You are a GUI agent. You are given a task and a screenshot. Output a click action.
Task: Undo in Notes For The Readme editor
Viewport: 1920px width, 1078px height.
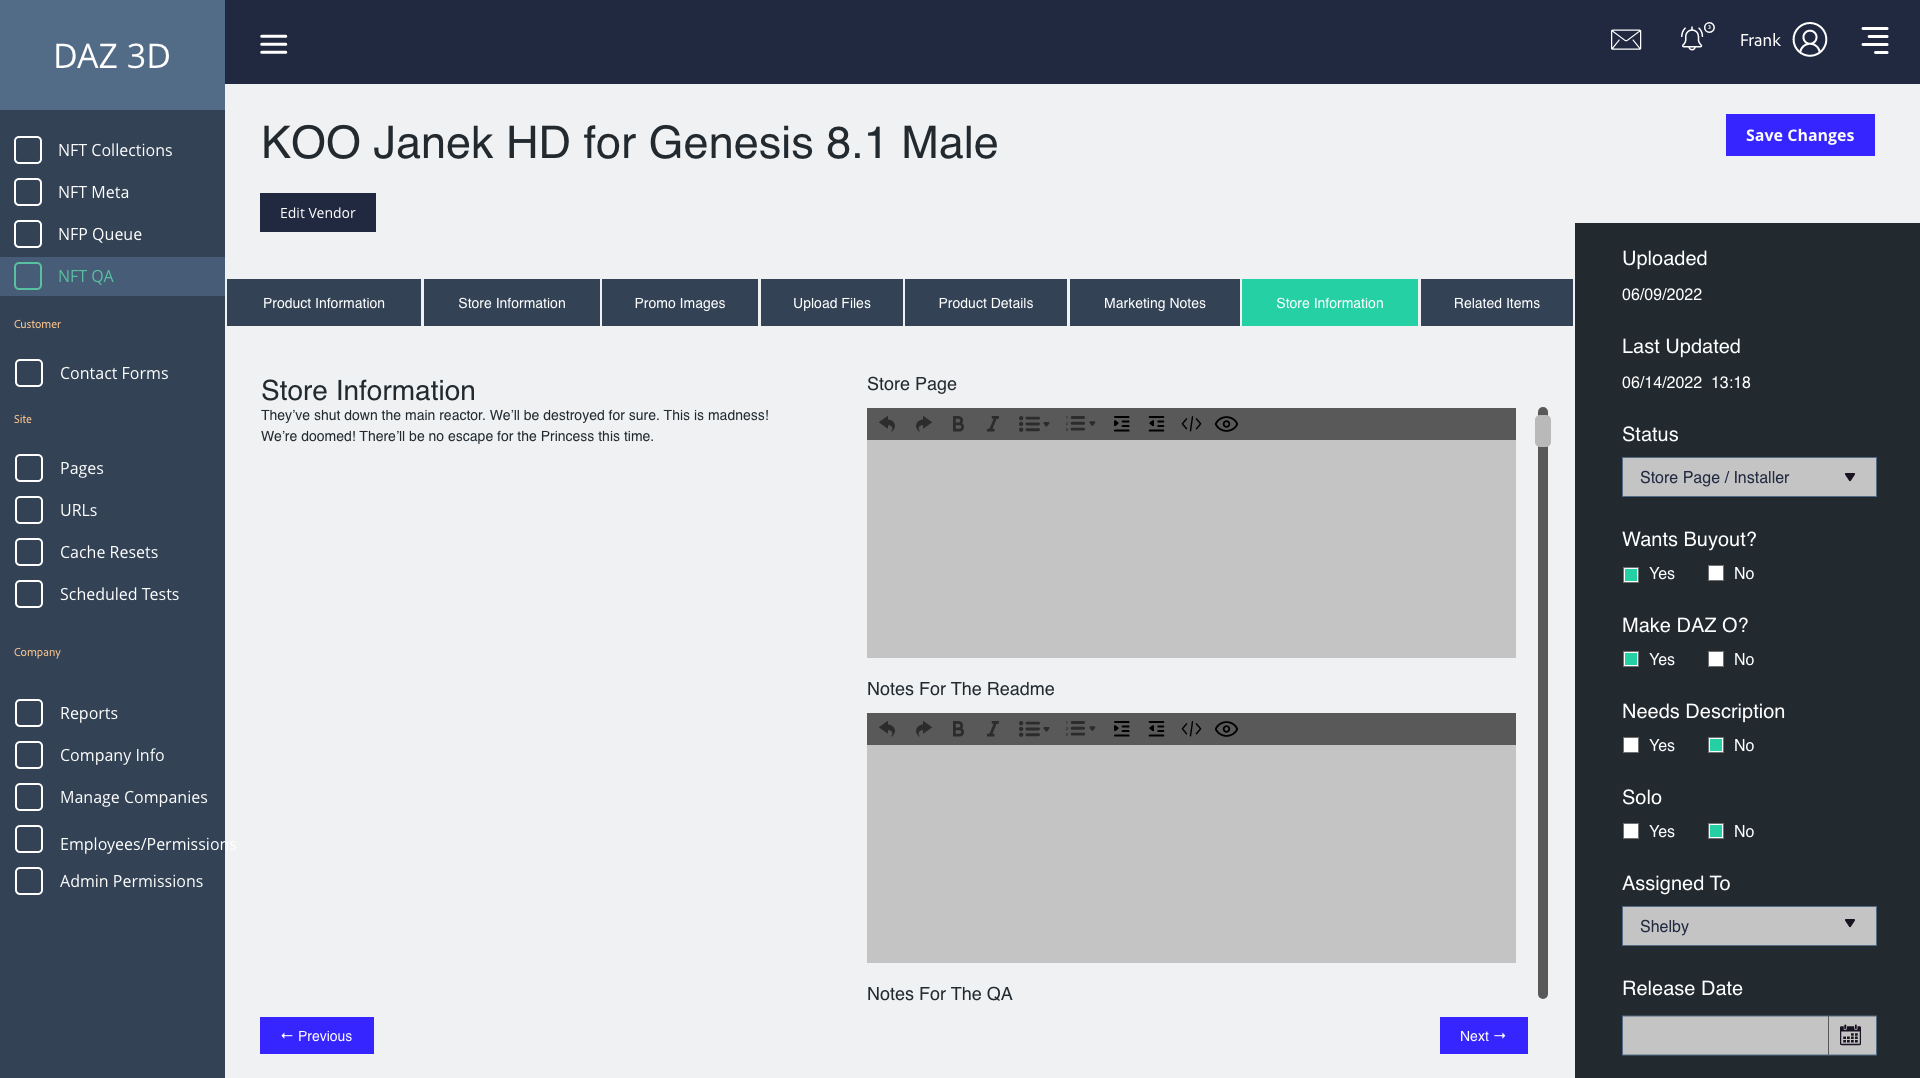pos(887,729)
